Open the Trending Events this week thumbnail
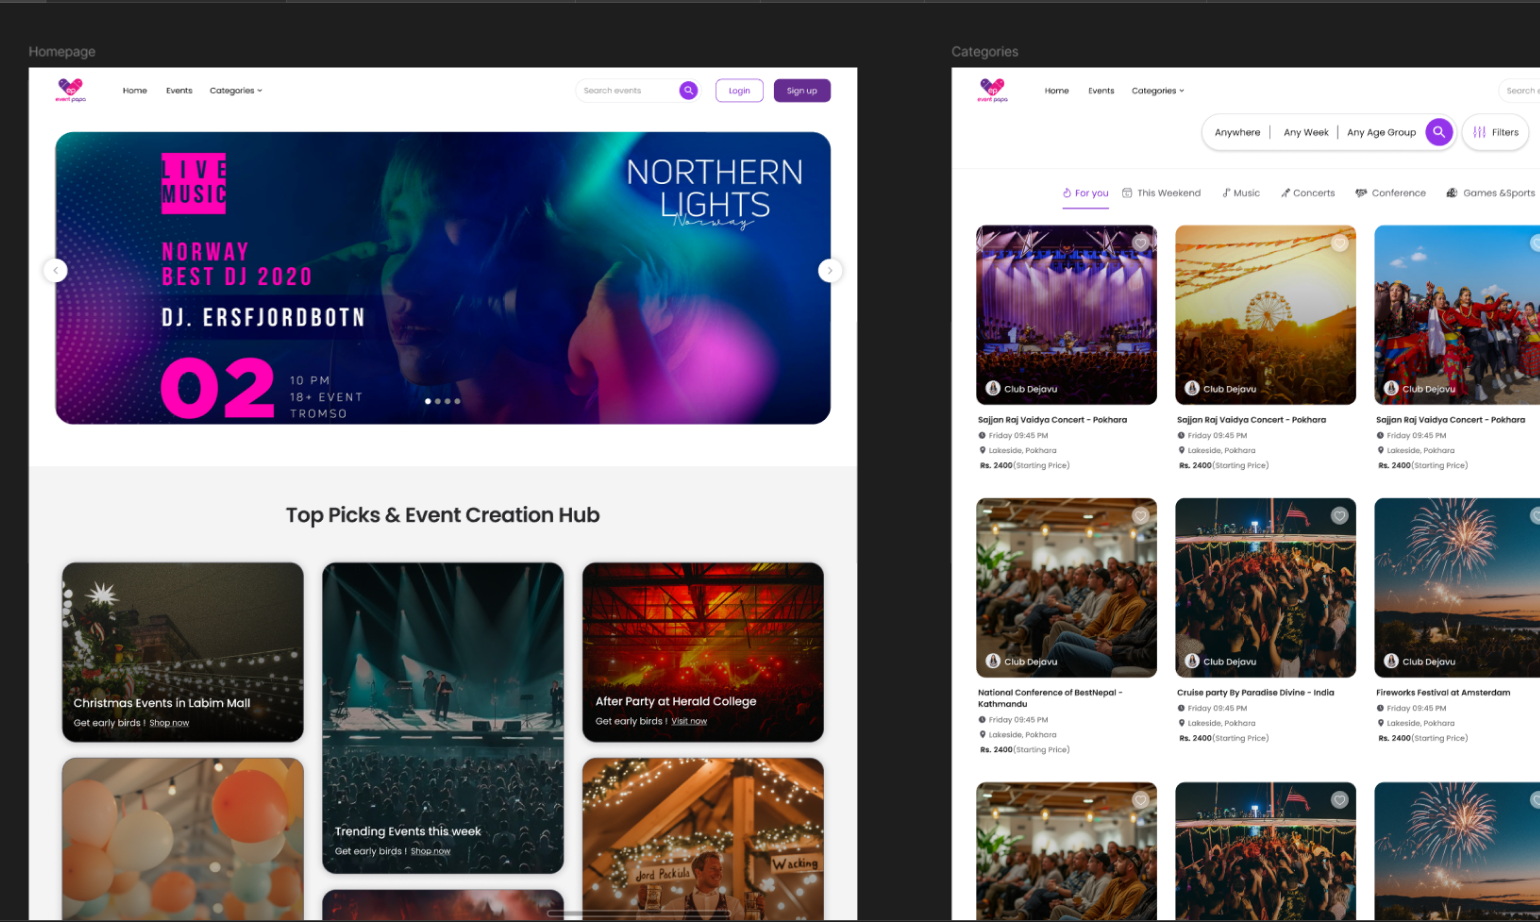Screen dimensions: 1540x922 pyautogui.click(x=443, y=717)
